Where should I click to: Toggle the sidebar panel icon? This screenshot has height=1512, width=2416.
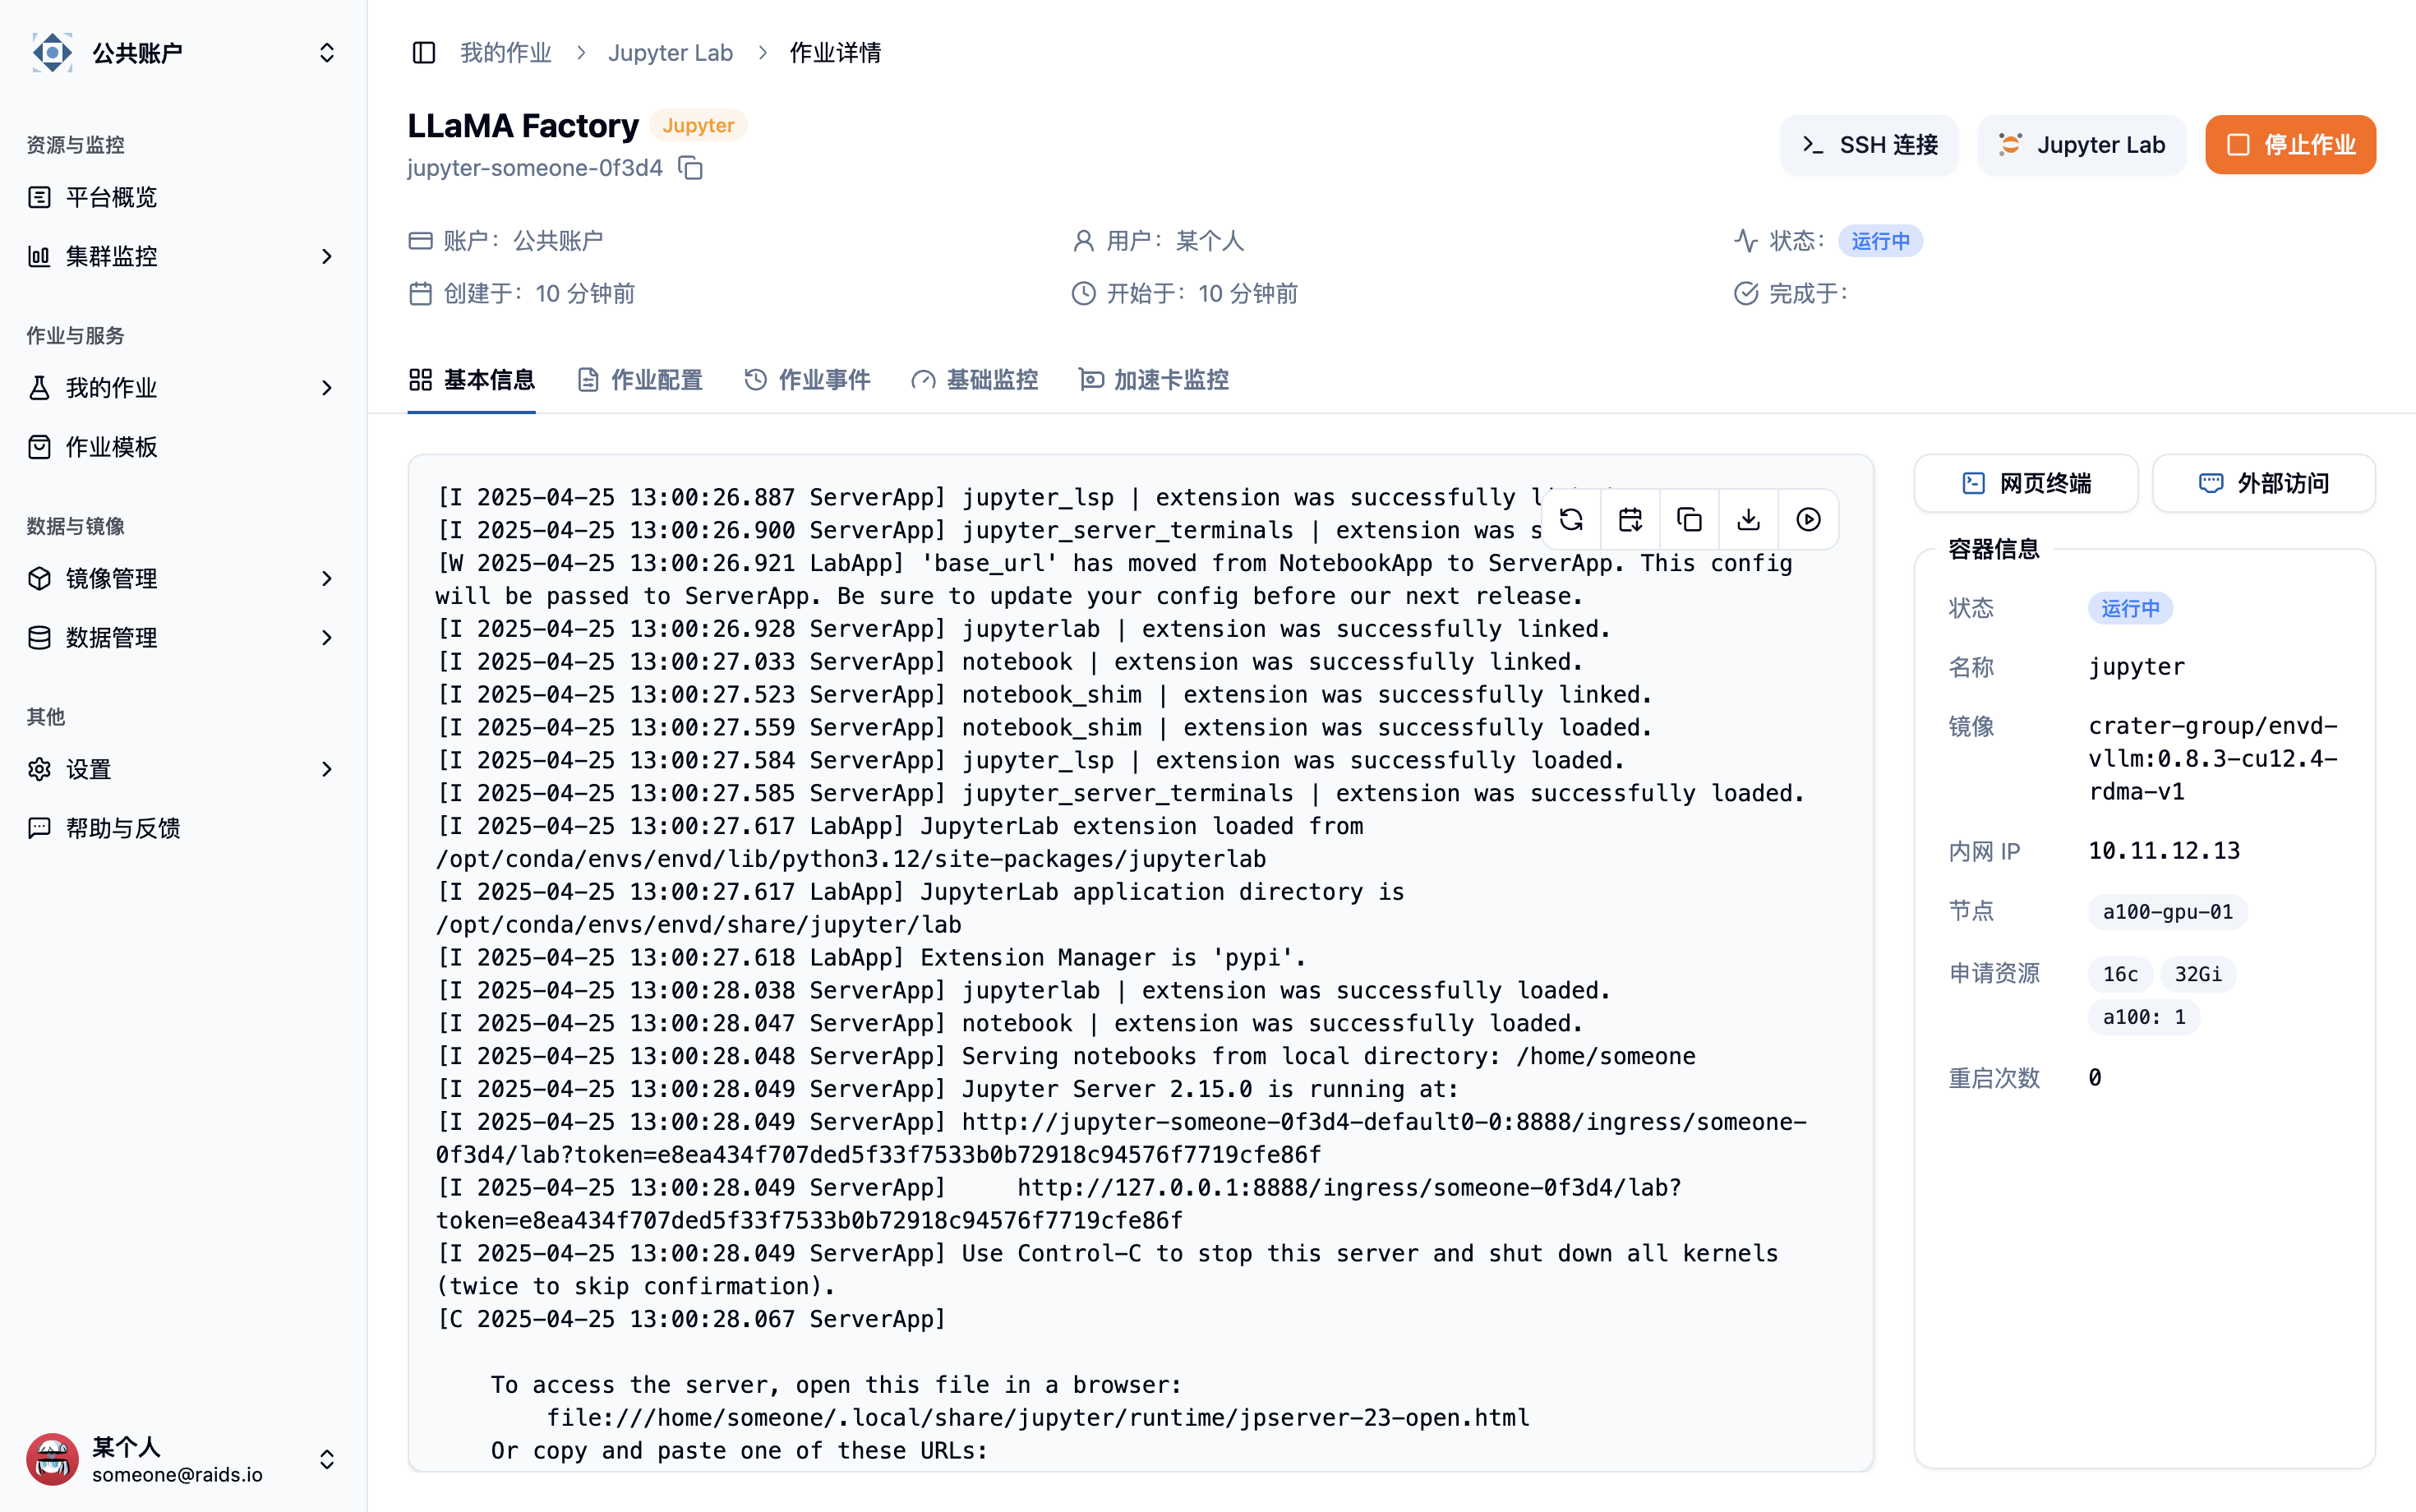[x=423, y=52]
